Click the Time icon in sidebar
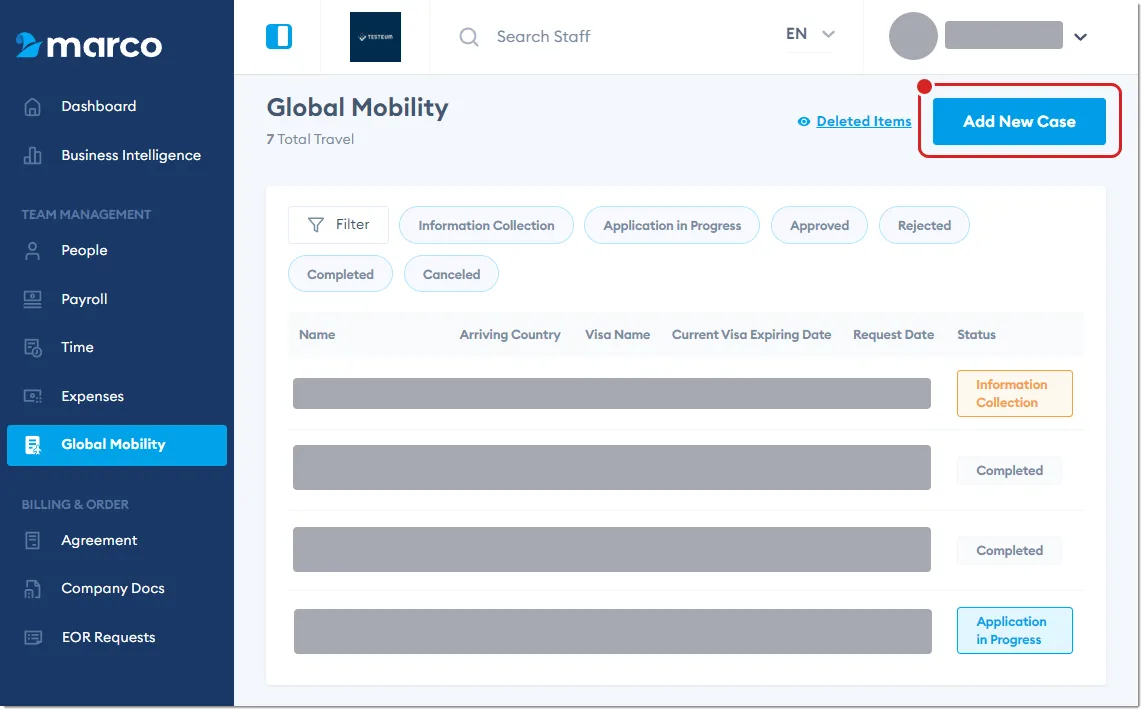 32,347
